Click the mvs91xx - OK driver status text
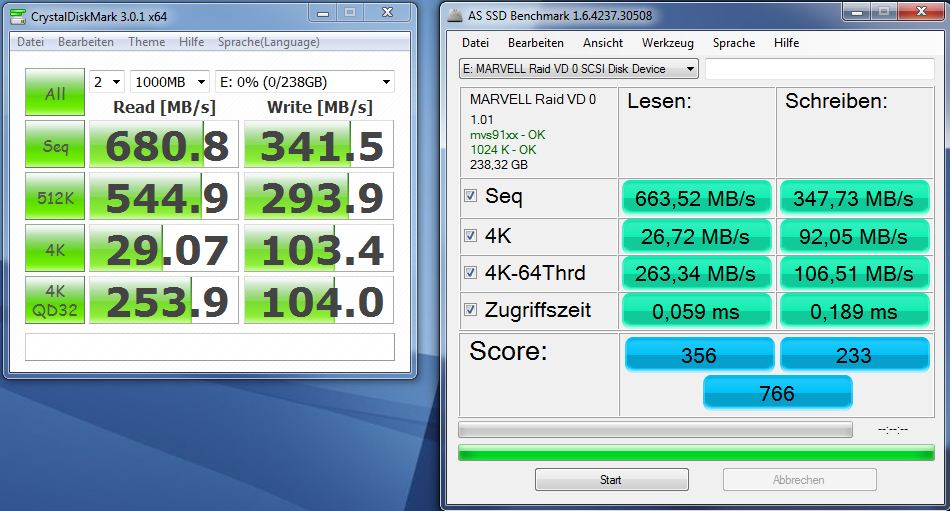The width and height of the screenshot is (950, 511). click(x=508, y=135)
